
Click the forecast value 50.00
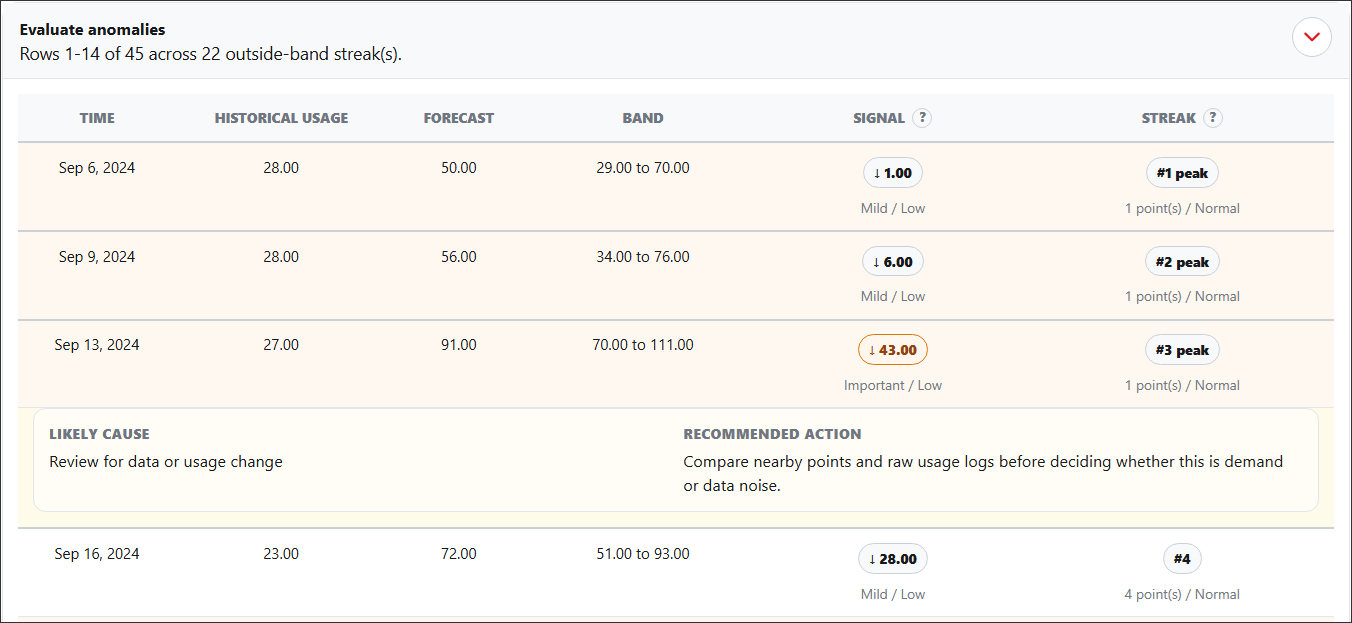pos(459,168)
